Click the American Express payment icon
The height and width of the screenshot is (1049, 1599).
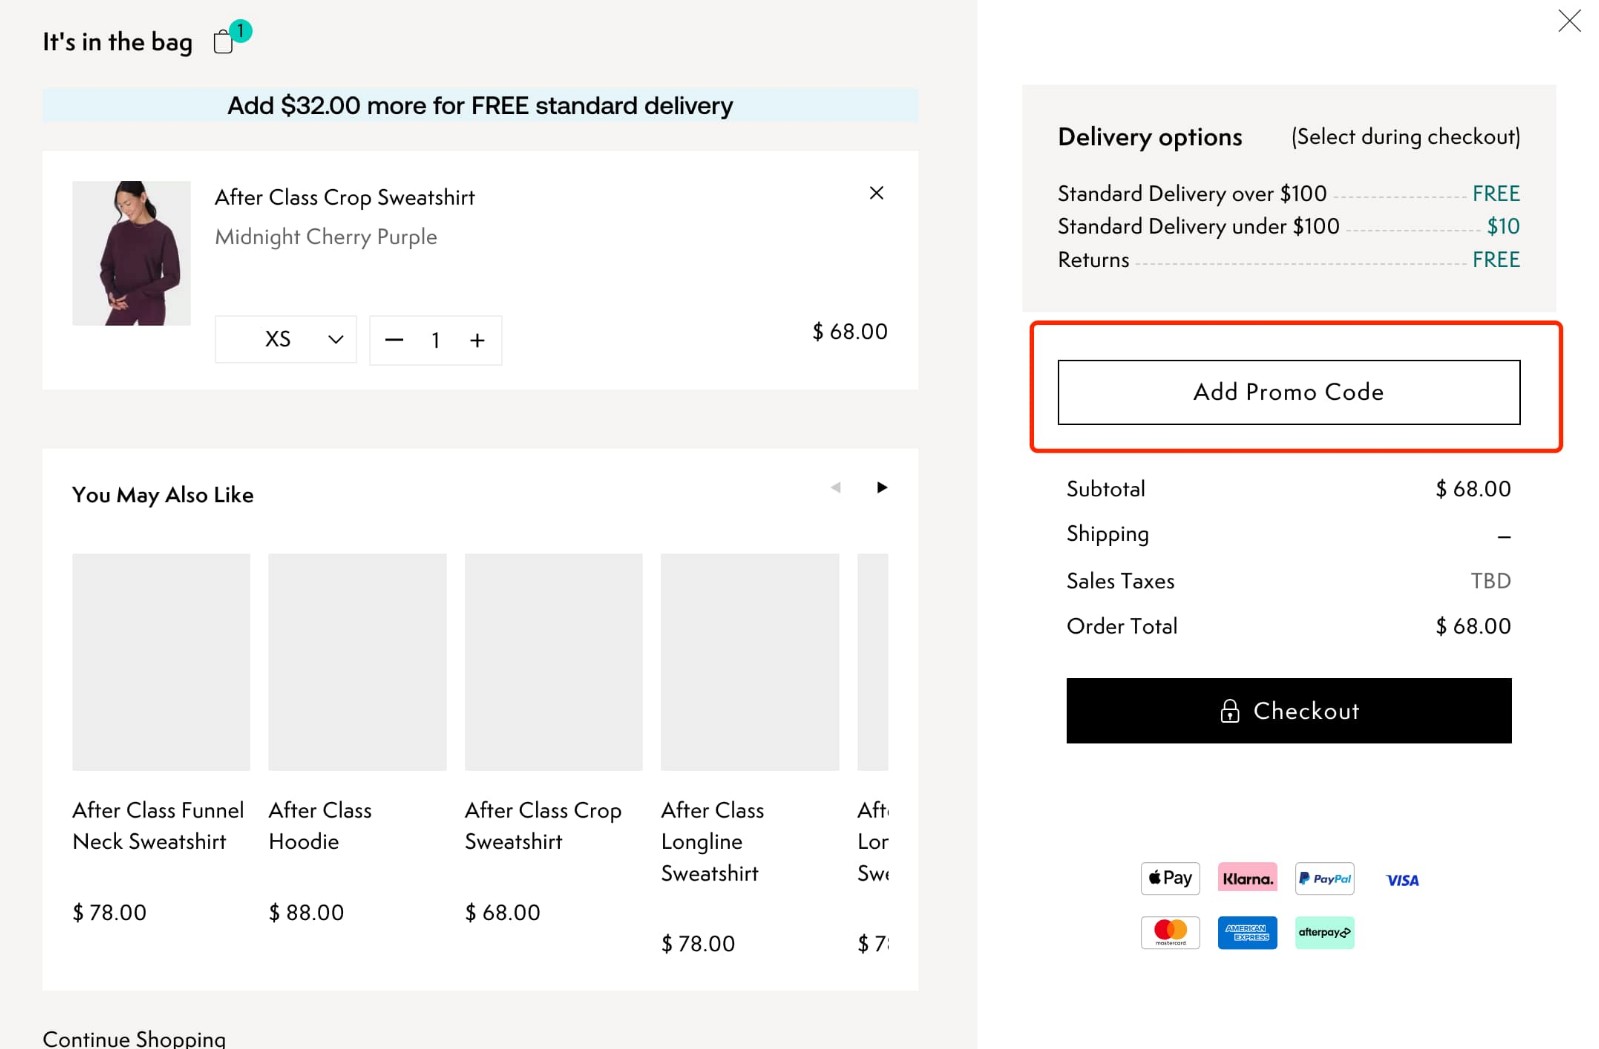point(1246,932)
